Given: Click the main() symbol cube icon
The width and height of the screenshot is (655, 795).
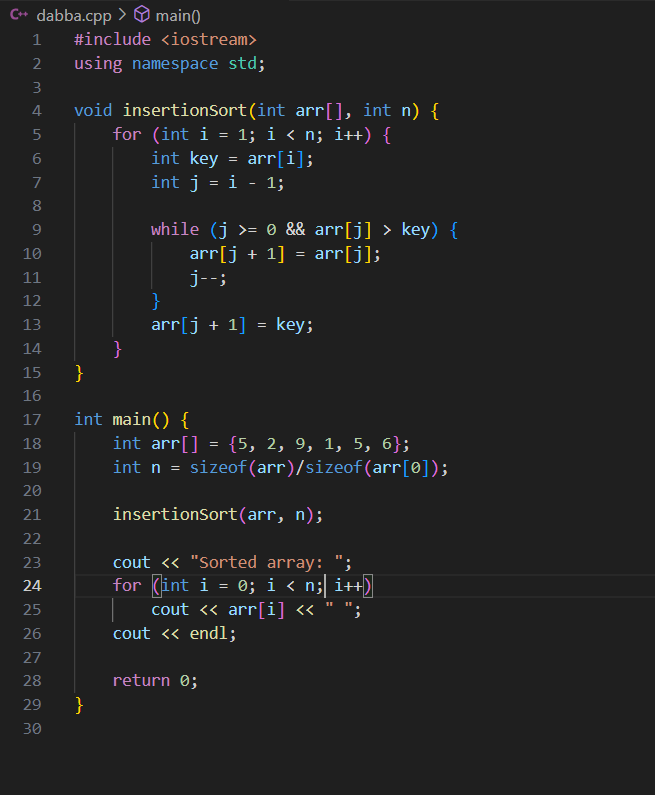Looking at the screenshot, I should (142, 15).
